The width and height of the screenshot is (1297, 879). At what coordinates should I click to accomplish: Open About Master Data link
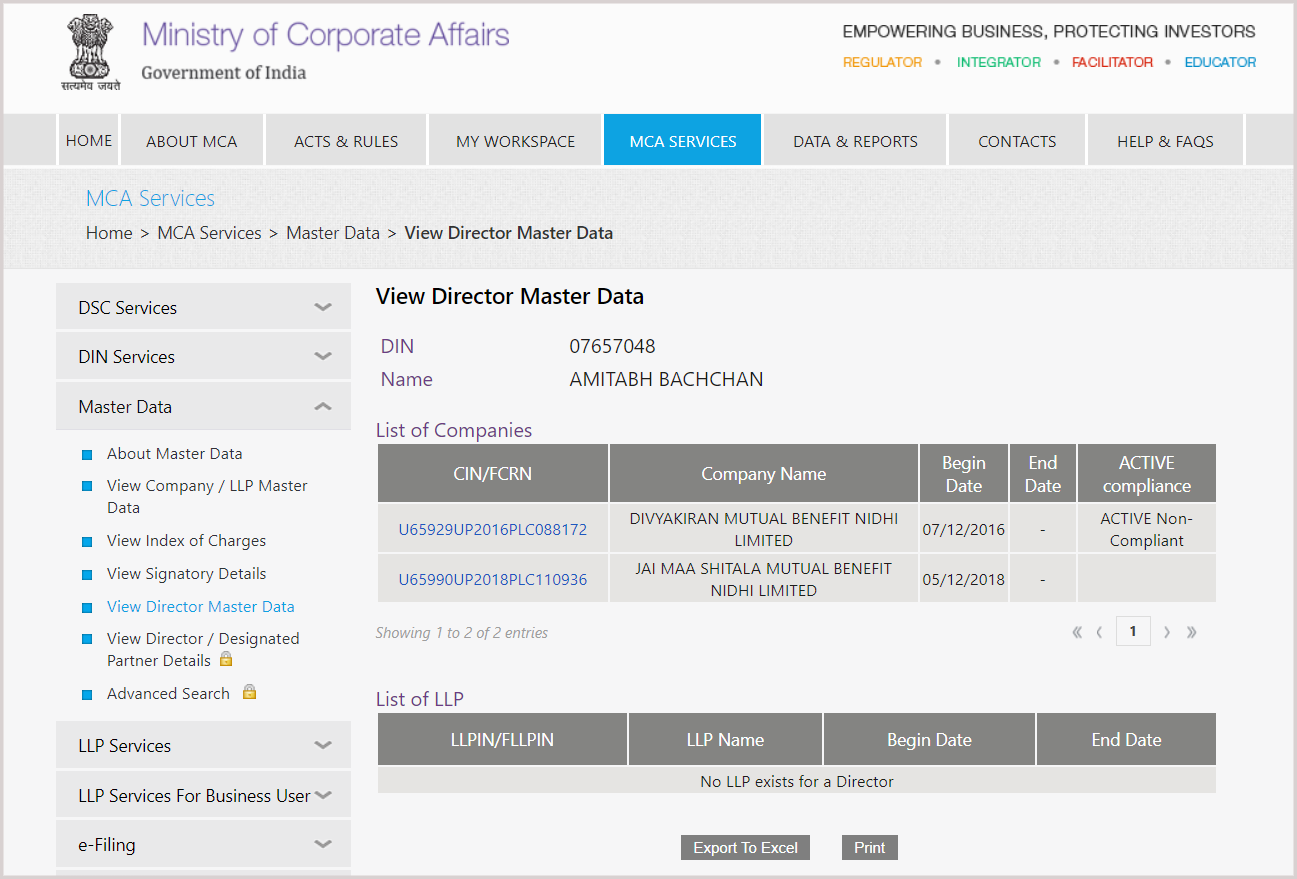point(175,453)
